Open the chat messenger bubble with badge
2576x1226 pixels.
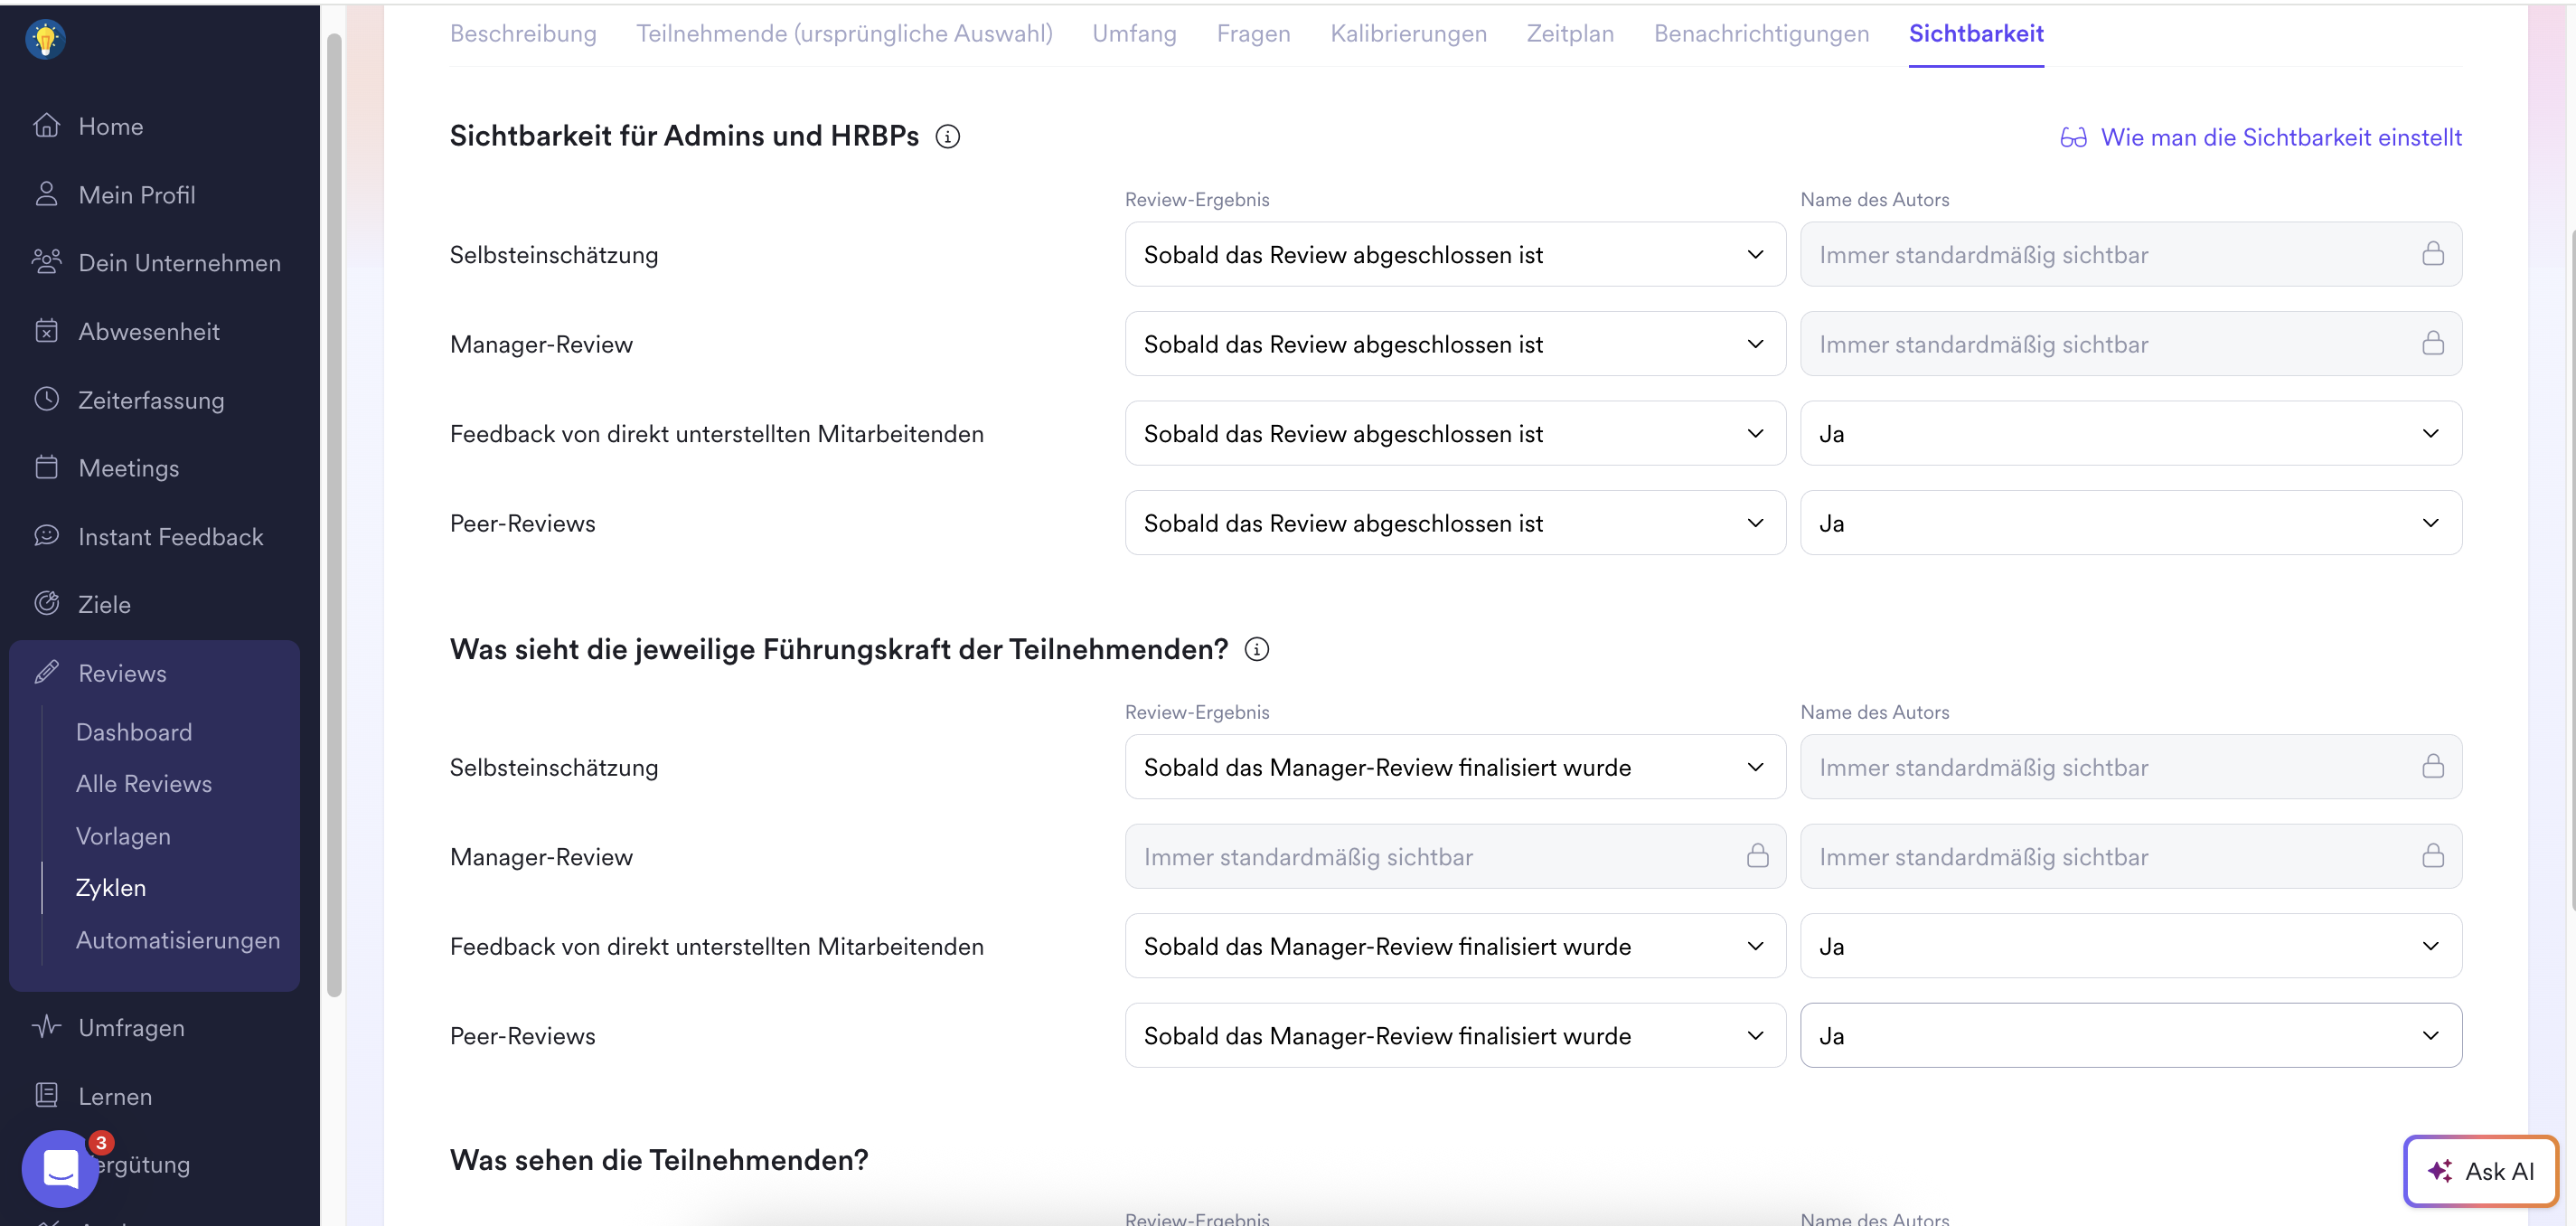coord(61,1168)
